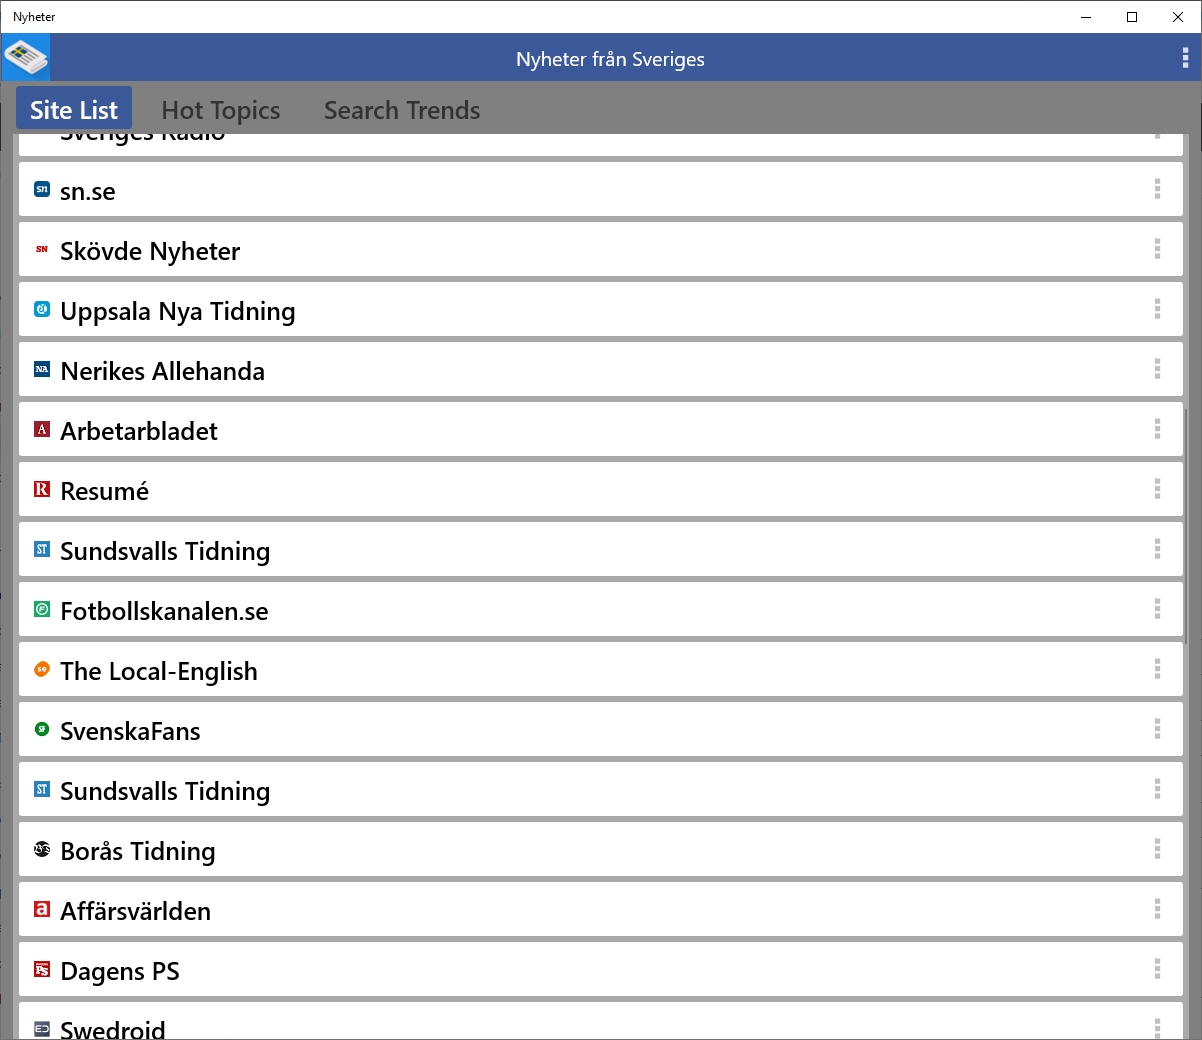Click the SvenskaFans green circle favicon

tap(42, 729)
